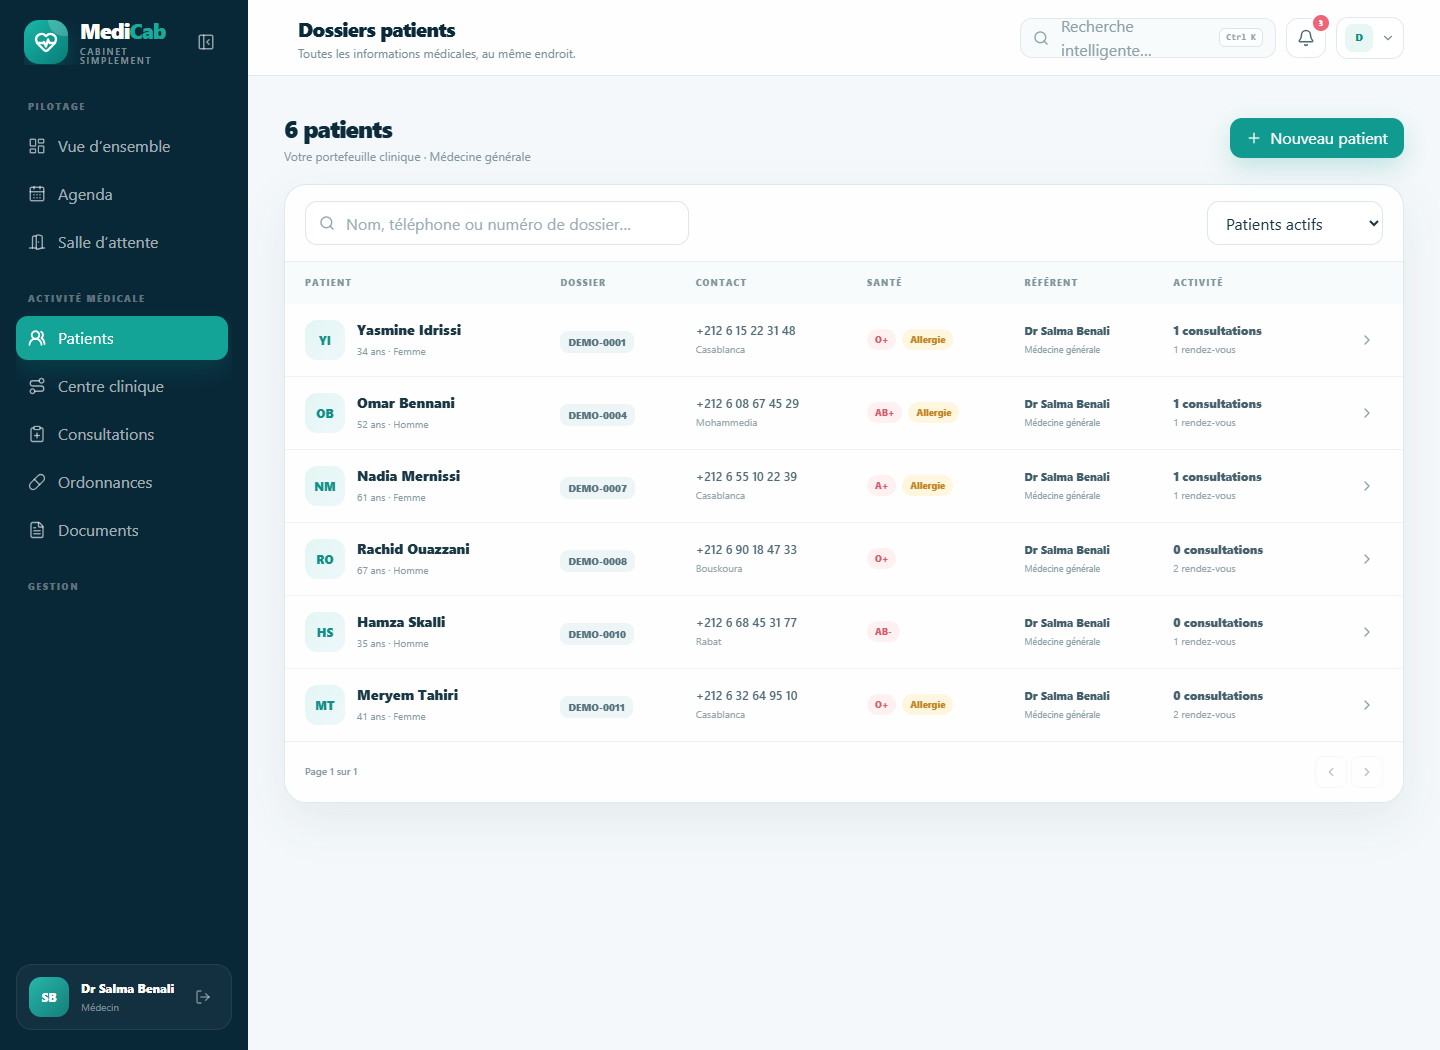
Task: Collapse the sidebar panel icon
Action: (x=206, y=42)
